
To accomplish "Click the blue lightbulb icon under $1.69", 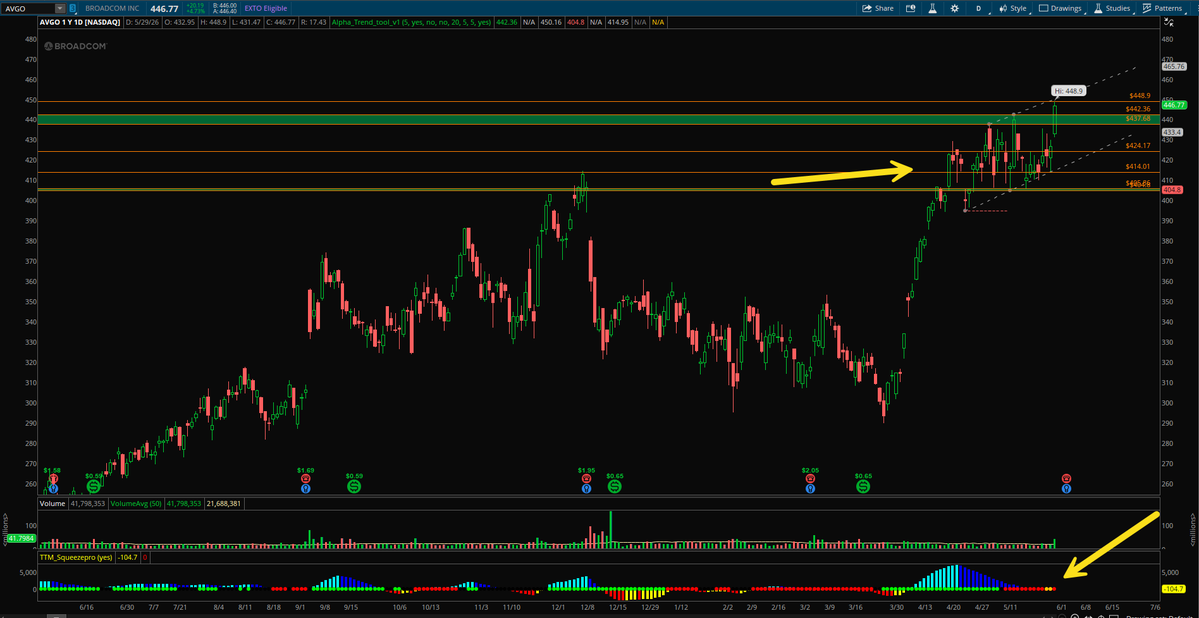I will (x=306, y=487).
